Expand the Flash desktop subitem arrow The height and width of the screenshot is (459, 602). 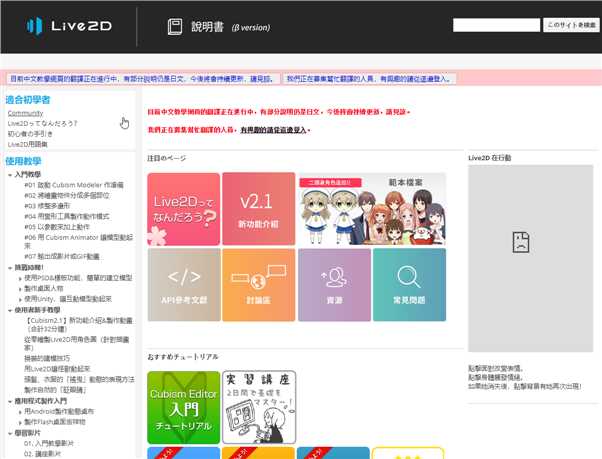[20, 423]
